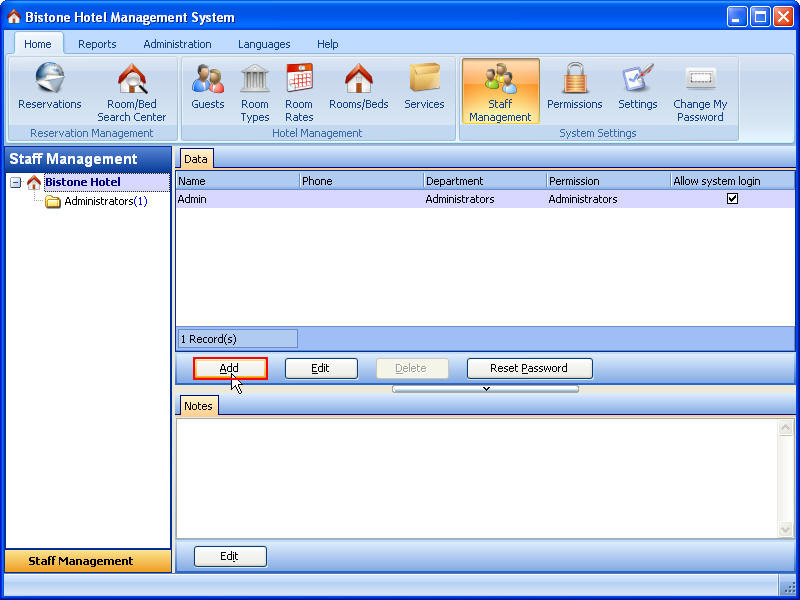Collapse the Bistone Hotel tree node

click(16, 182)
